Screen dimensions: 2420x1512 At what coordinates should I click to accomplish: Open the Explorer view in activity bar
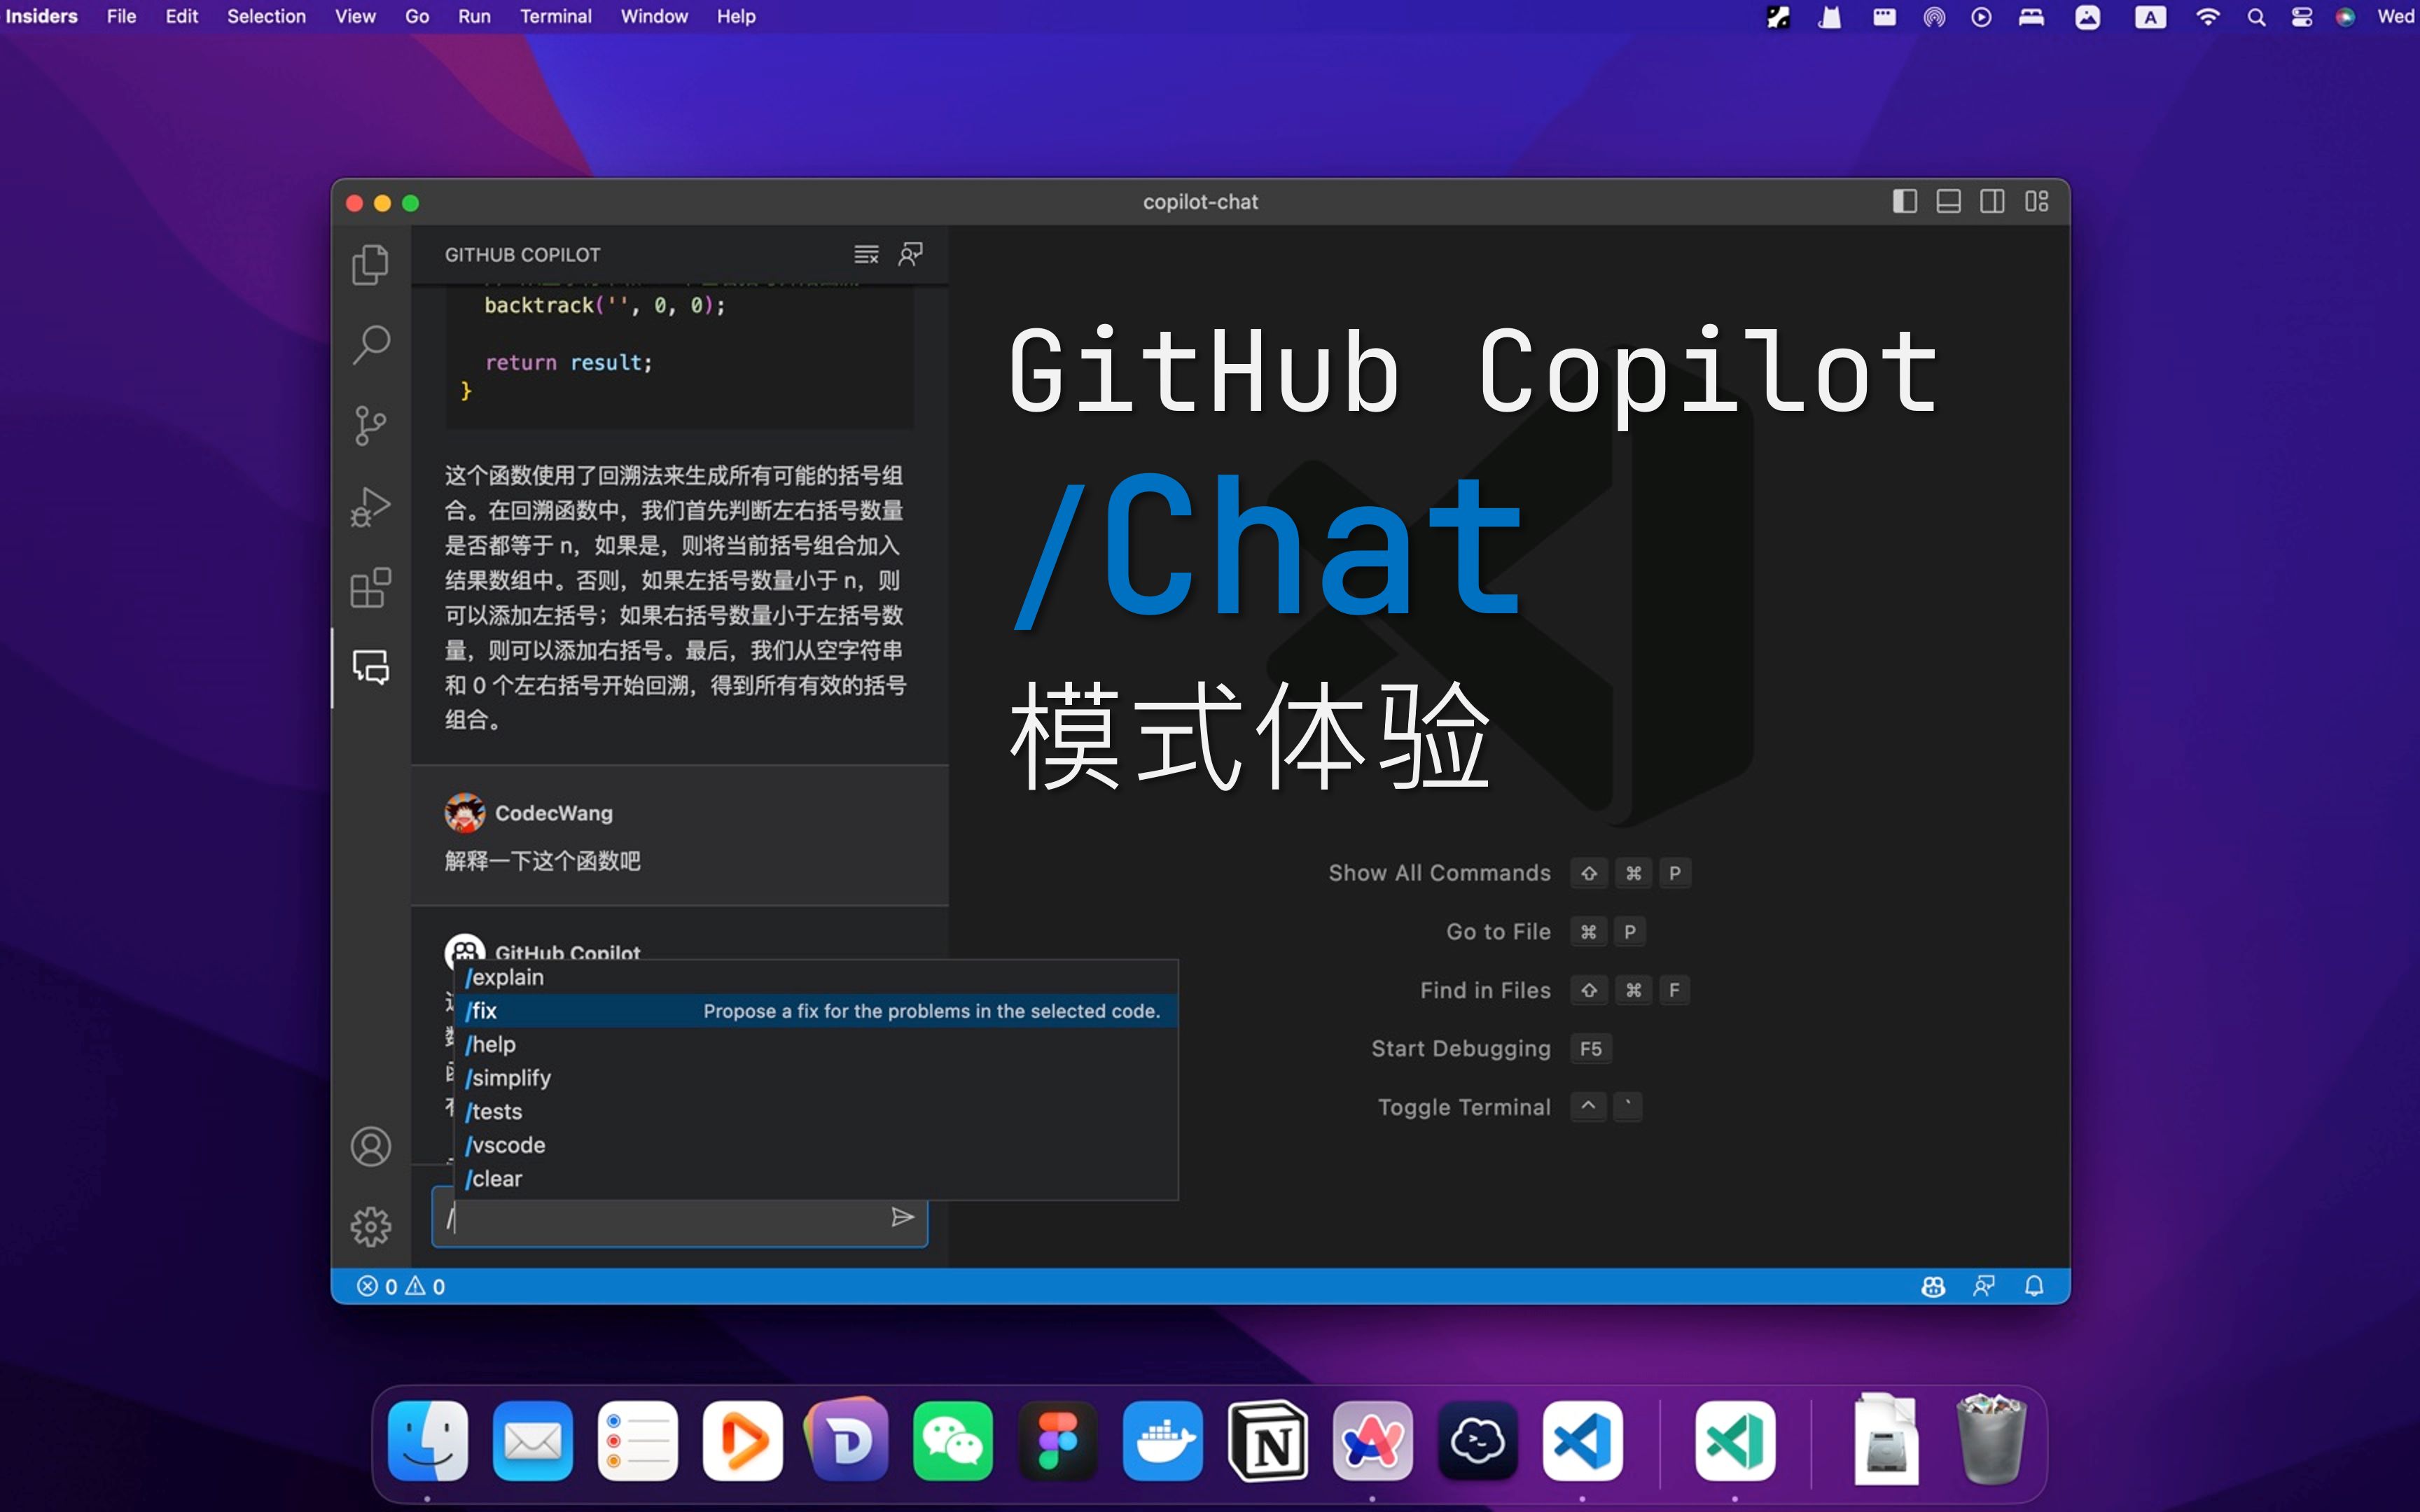(x=371, y=265)
